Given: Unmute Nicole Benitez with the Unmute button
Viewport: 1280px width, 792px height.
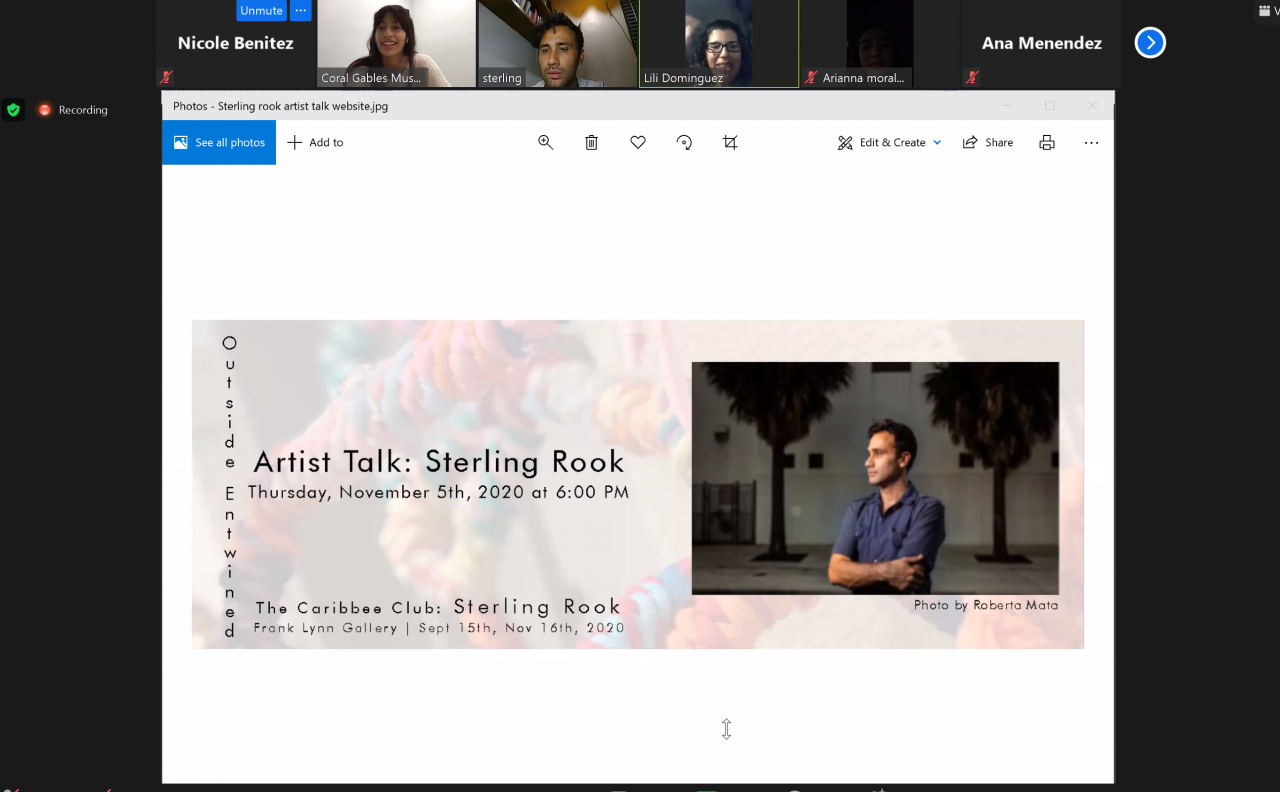Looking at the screenshot, I should click(261, 10).
